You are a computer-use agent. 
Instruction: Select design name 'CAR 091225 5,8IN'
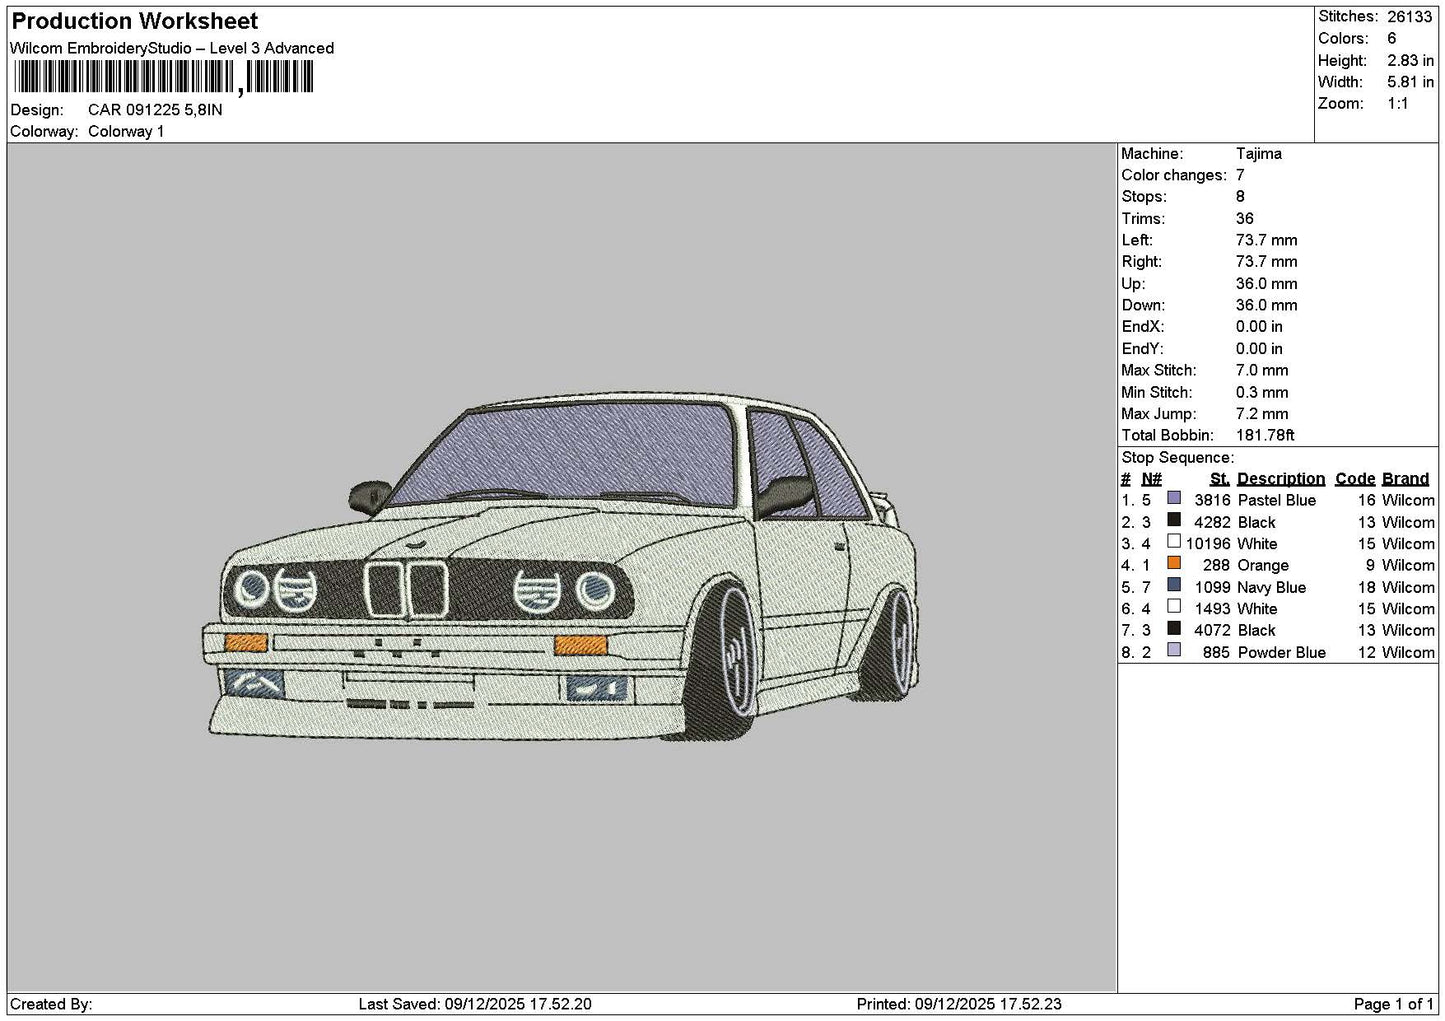155,110
